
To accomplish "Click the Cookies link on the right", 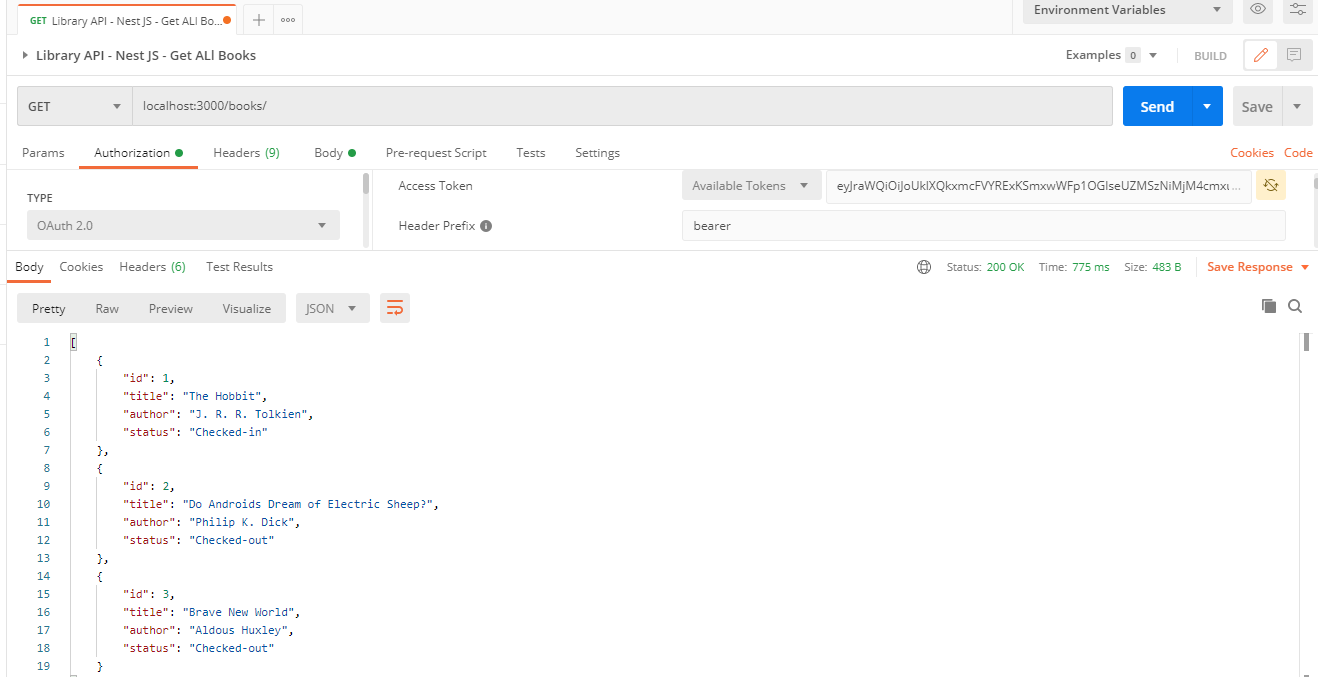I will (x=1251, y=153).
